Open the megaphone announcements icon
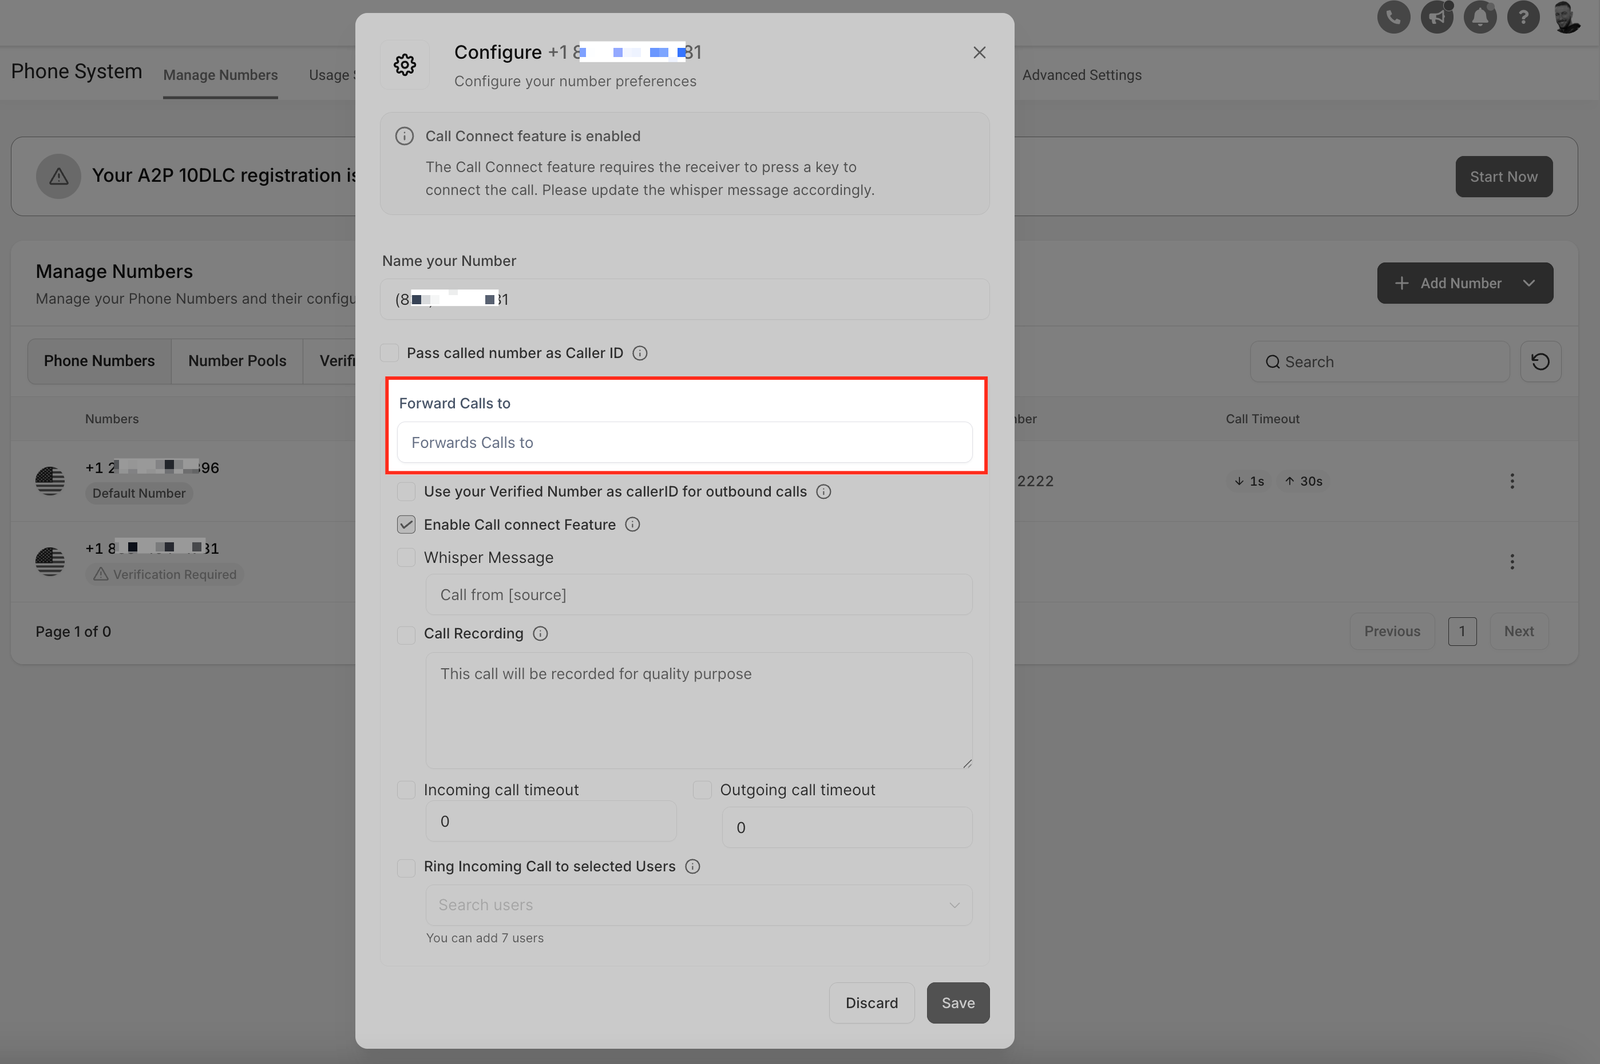1600x1064 pixels. [1437, 17]
